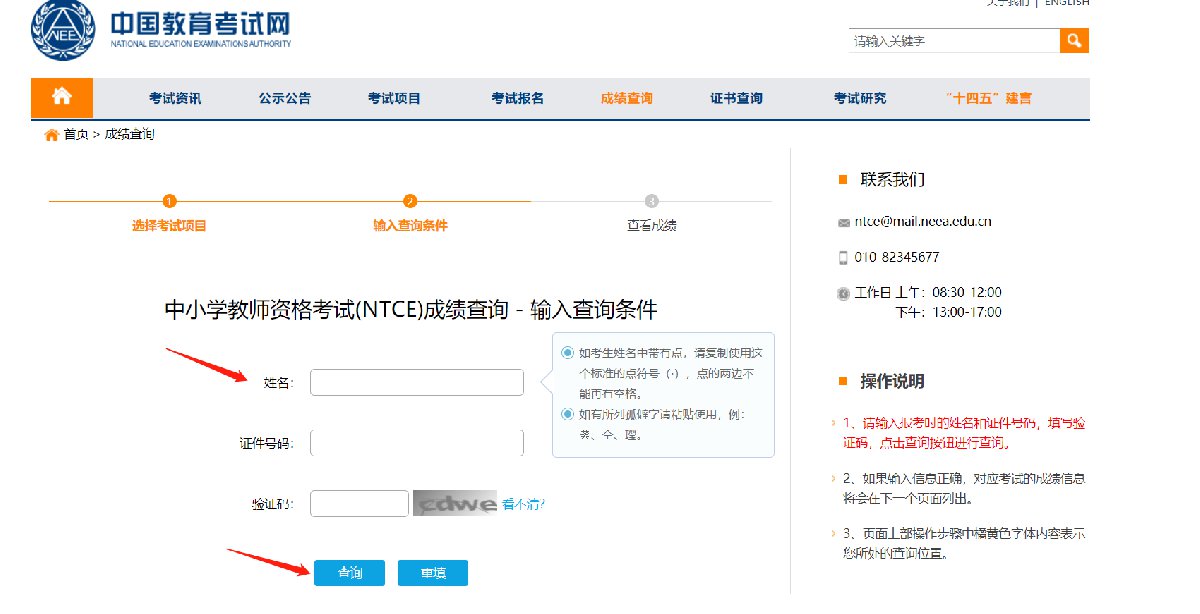Viewport: 1200px width, 614px height.
Task: Click the small house breadcrumb icon
Action: point(51,135)
